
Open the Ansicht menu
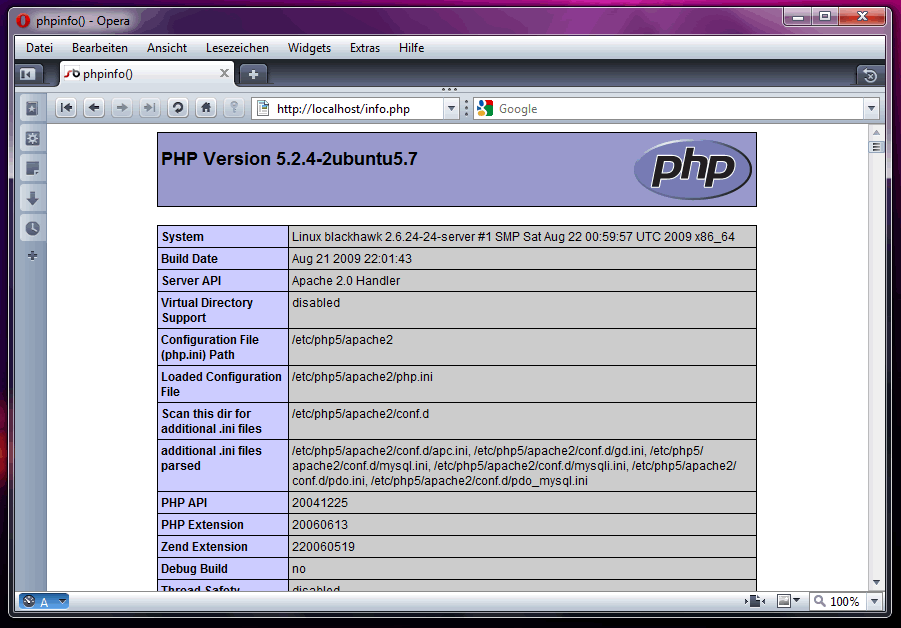[167, 48]
